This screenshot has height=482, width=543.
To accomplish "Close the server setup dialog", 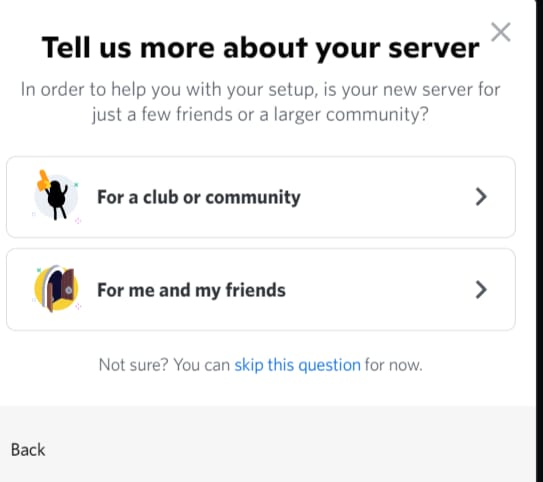I will 501,32.
